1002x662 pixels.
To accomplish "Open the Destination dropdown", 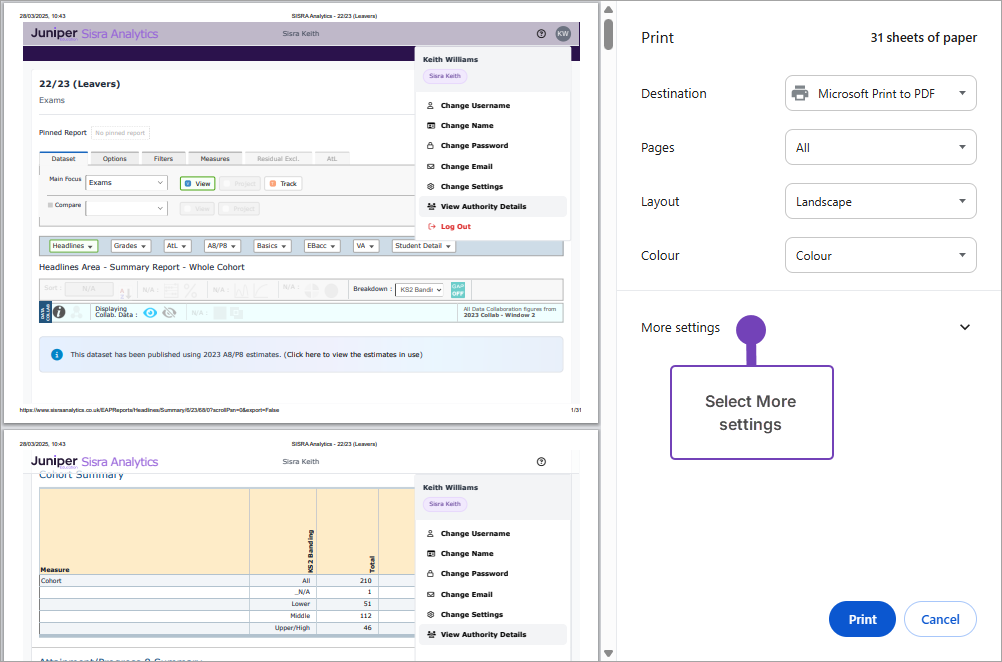I will [880, 93].
